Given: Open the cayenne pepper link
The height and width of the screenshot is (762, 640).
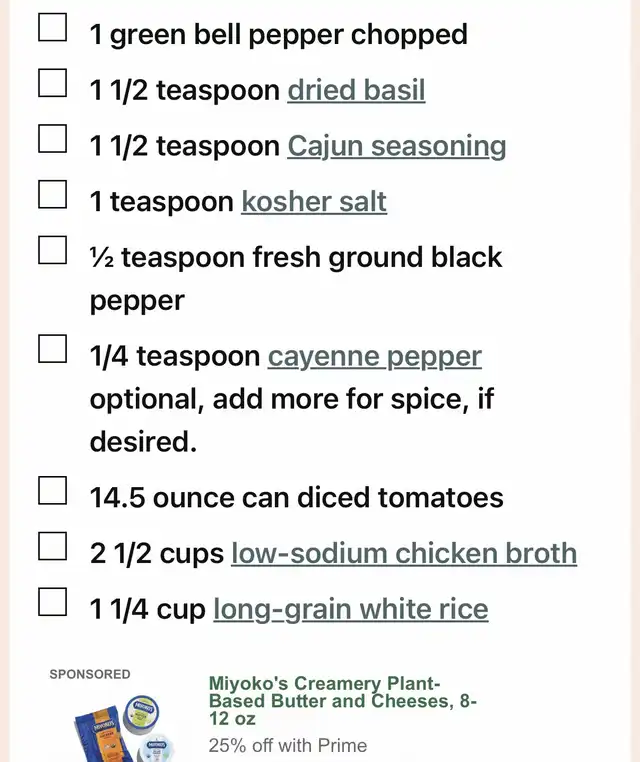Looking at the screenshot, I should click(374, 357).
